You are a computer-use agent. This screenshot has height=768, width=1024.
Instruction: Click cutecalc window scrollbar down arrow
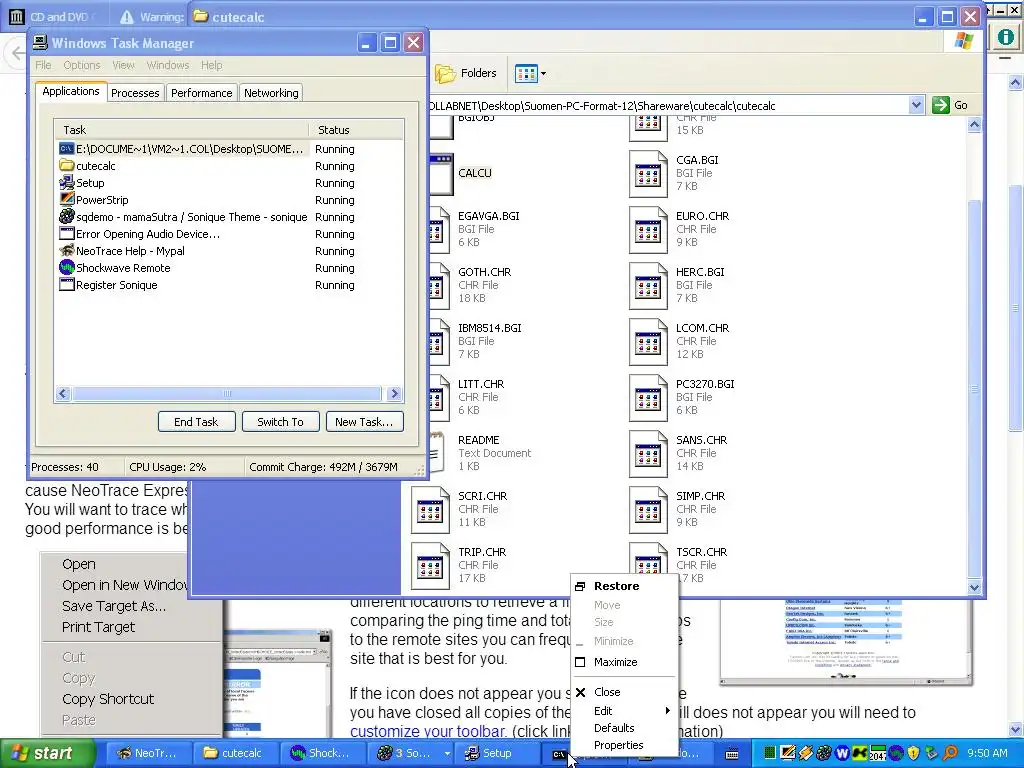974,587
